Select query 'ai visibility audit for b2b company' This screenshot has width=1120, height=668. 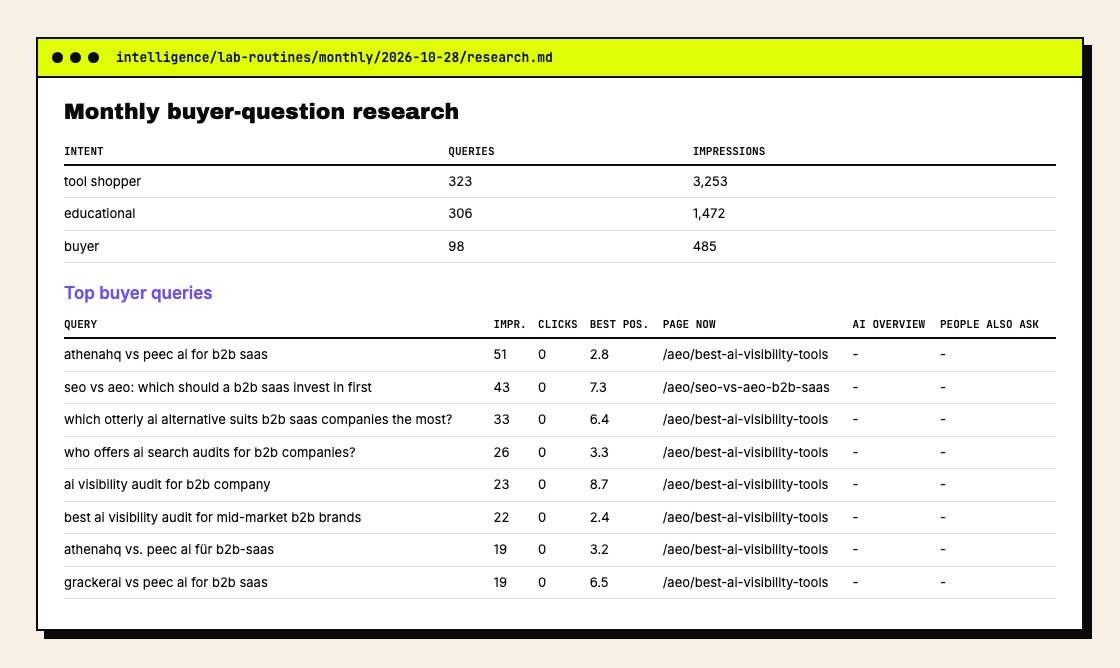pos(167,484)
